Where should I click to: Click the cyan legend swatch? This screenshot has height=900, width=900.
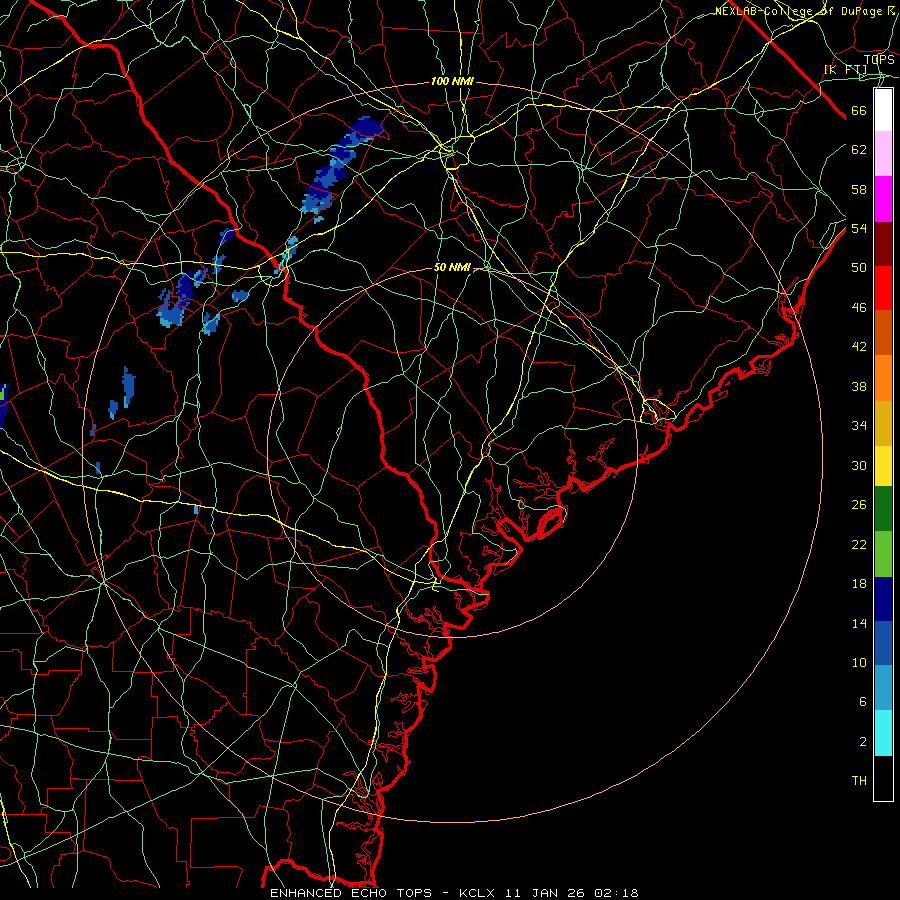click(x=883, y=733)
